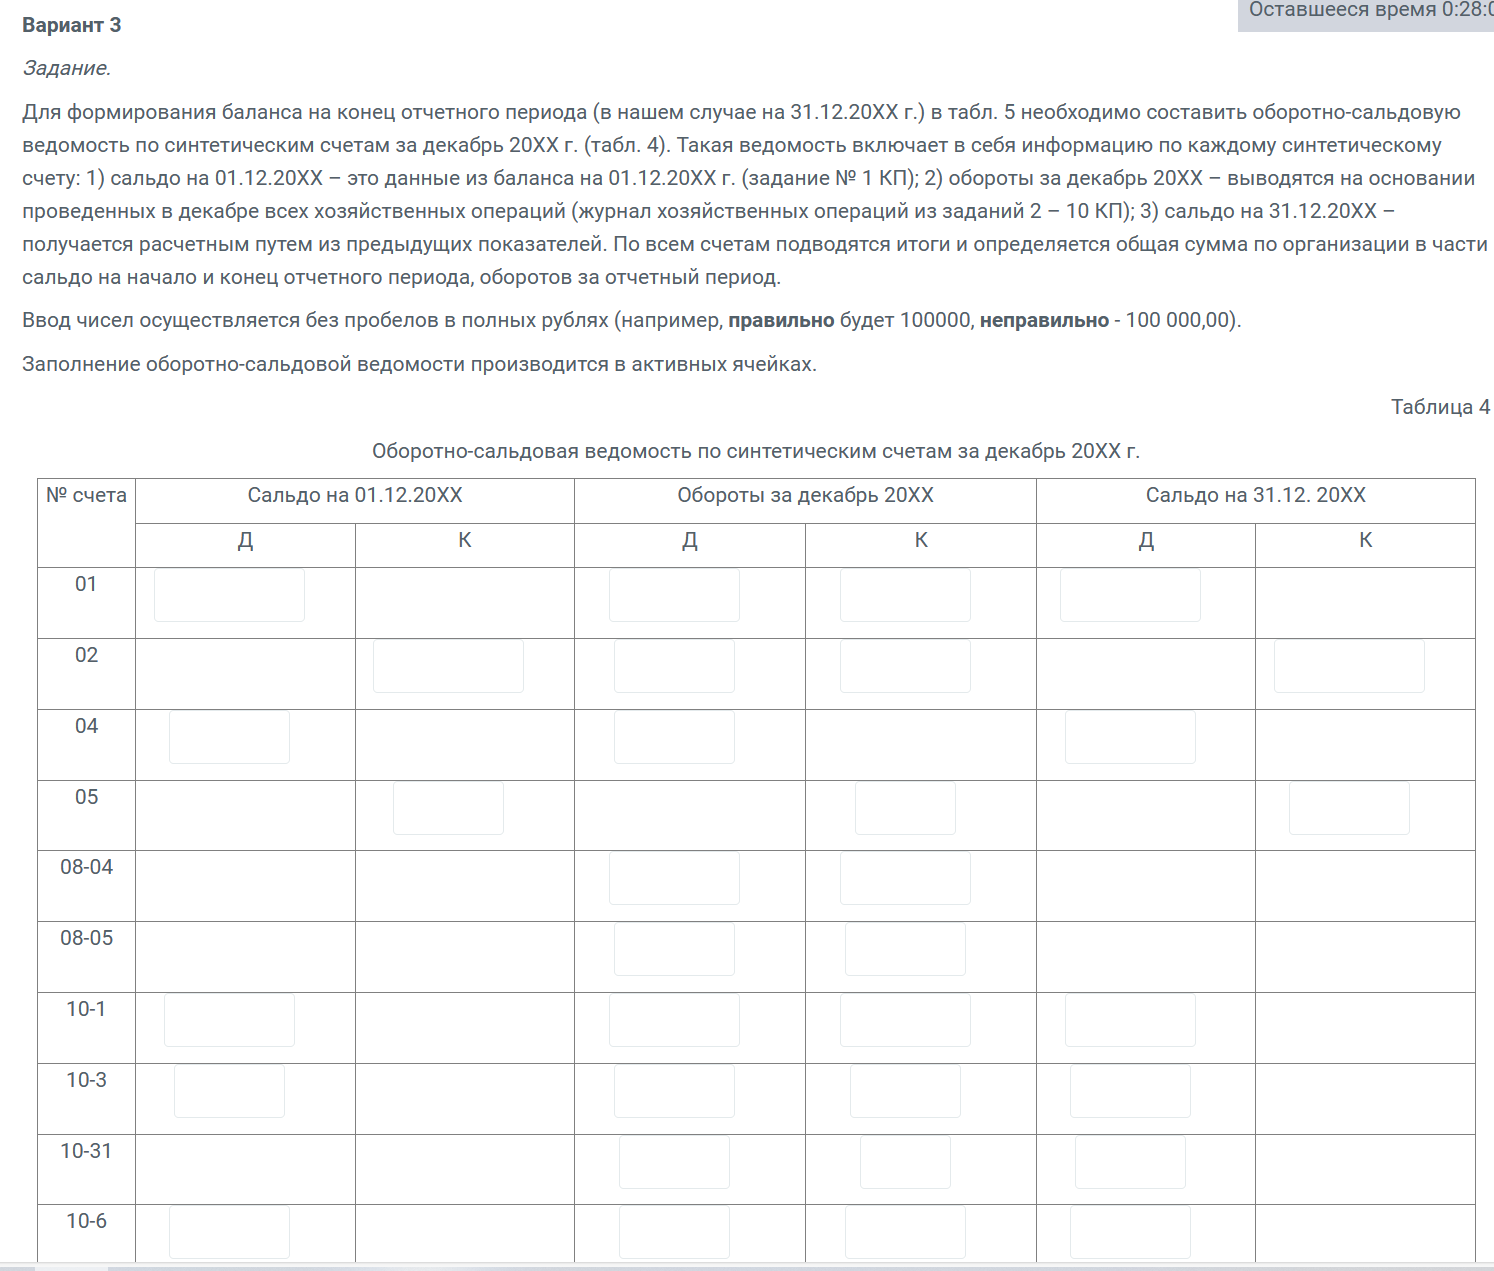The width and height of the screenshot is (1494, 1271).
Task: Click account 10-31 credit turnover field
Action: pyautogui.click(x=905, y=1162)
